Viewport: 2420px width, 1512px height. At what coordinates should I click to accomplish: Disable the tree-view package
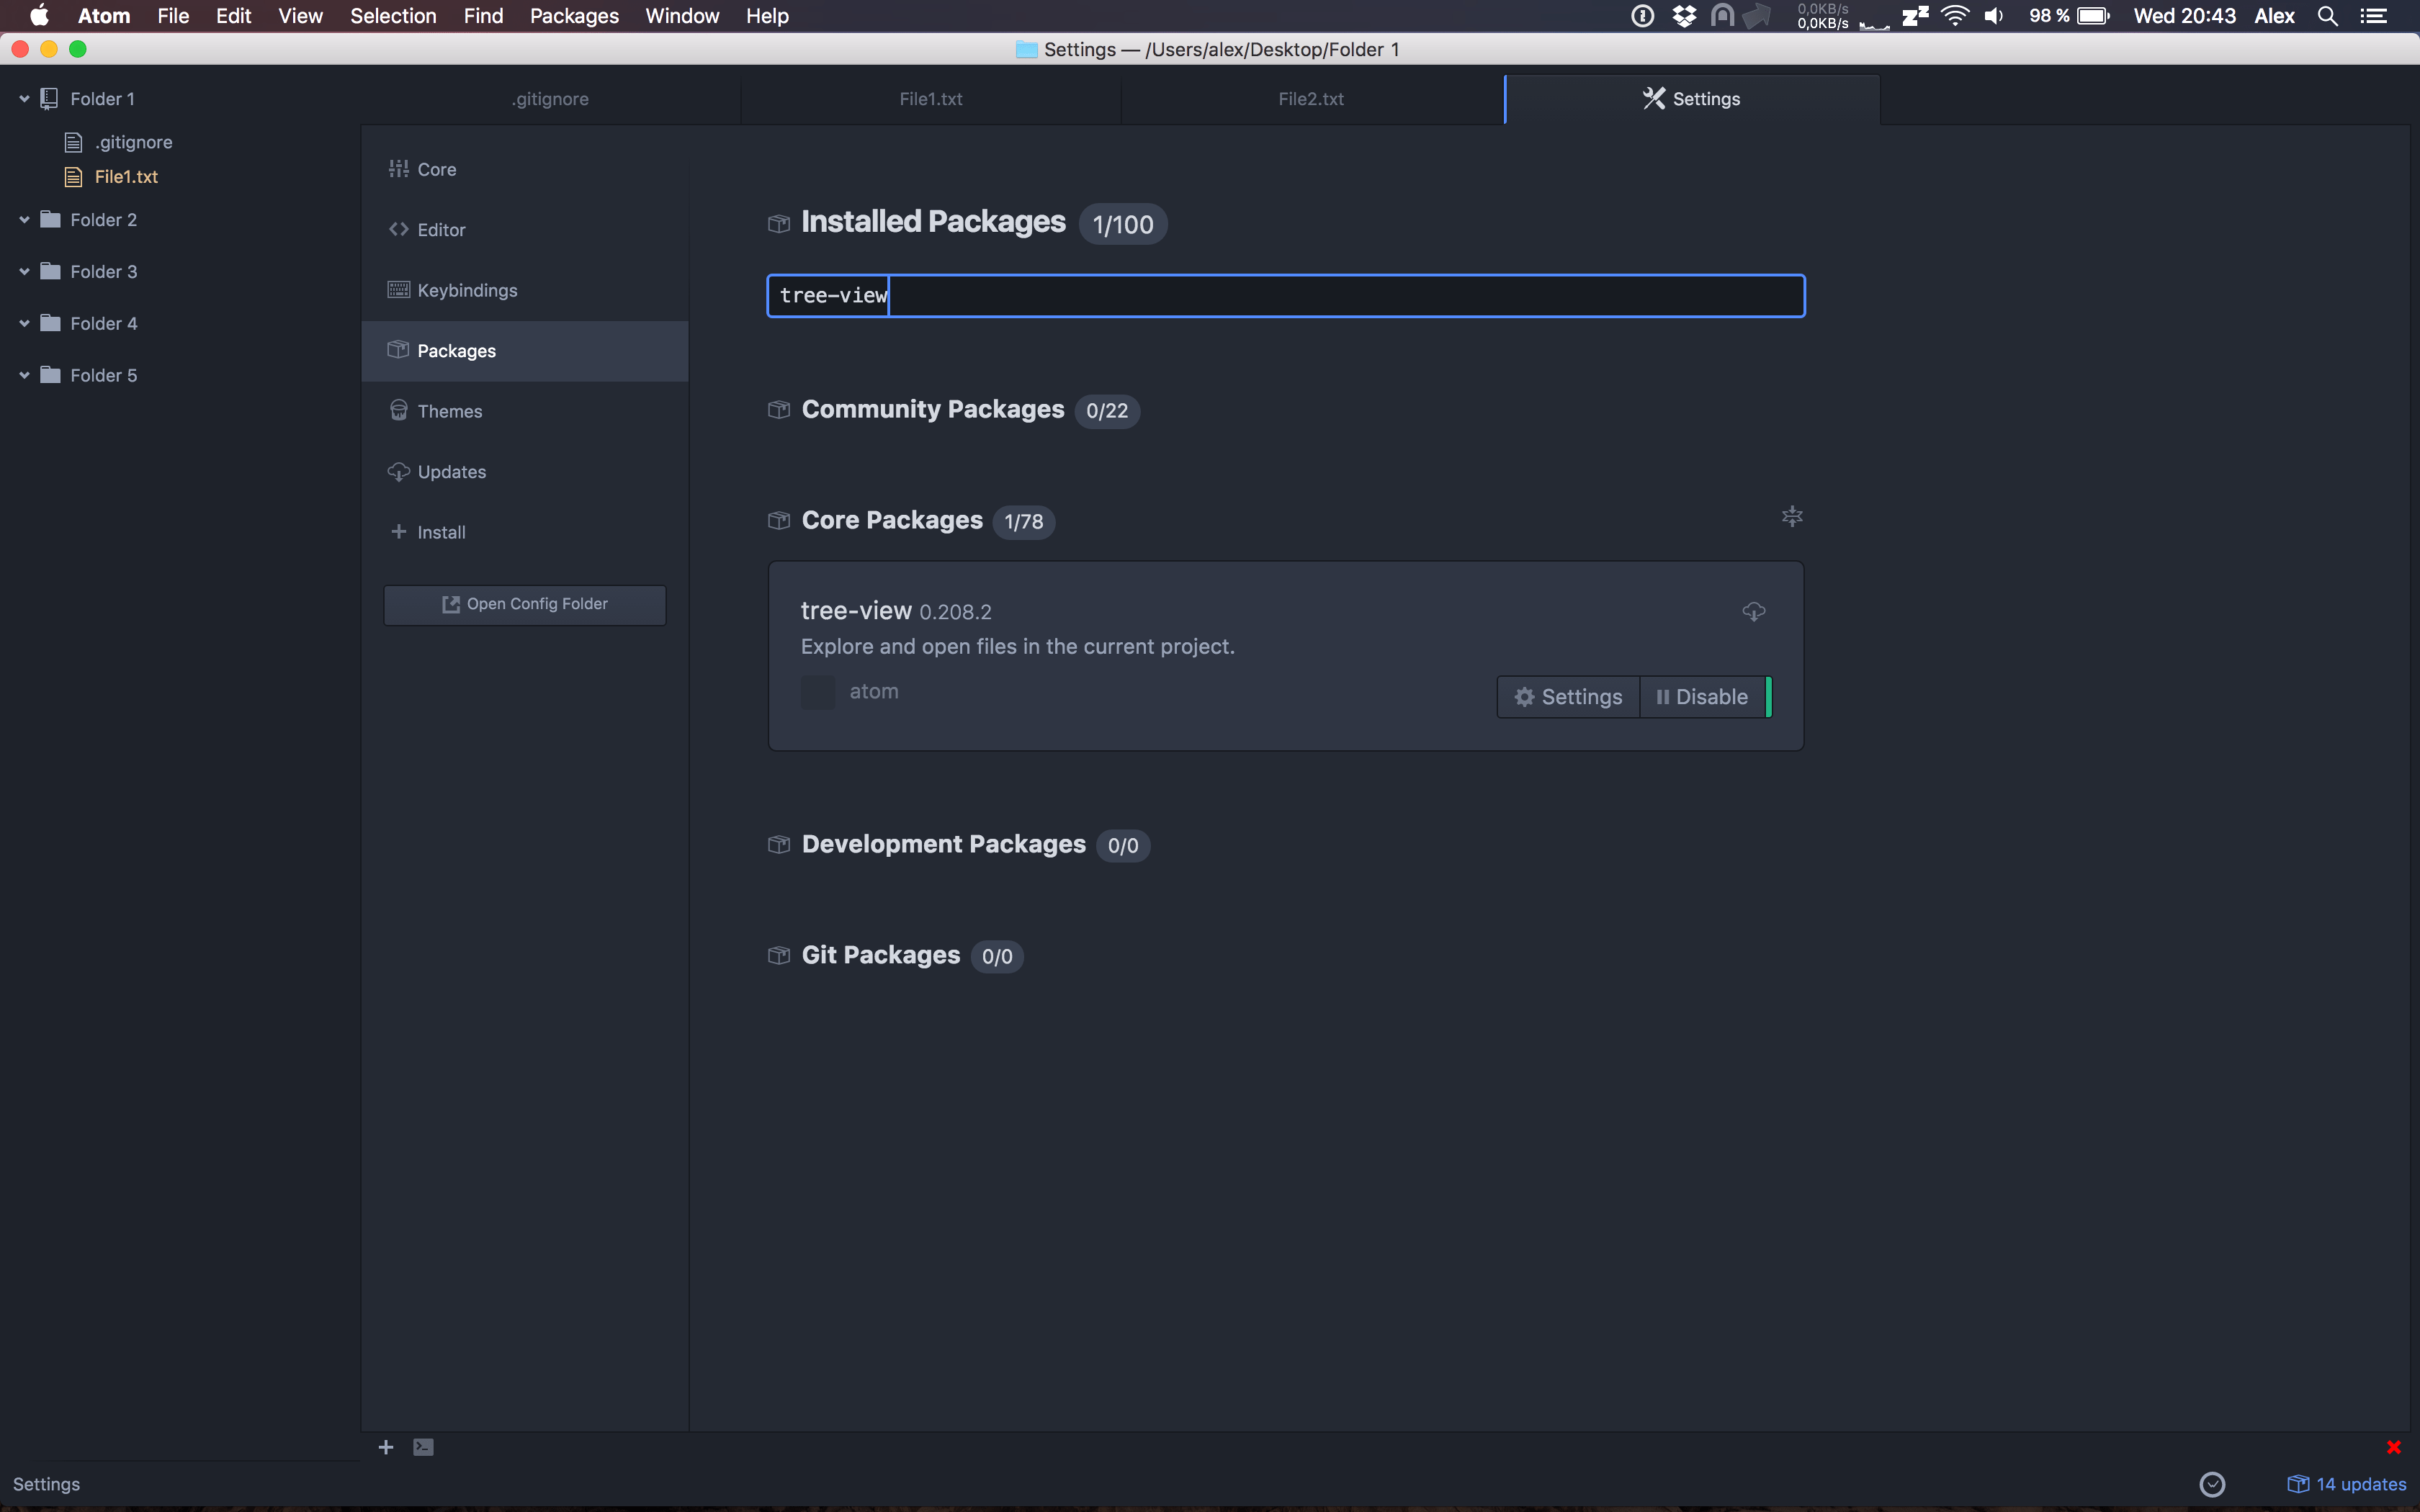click(1702, 697)
